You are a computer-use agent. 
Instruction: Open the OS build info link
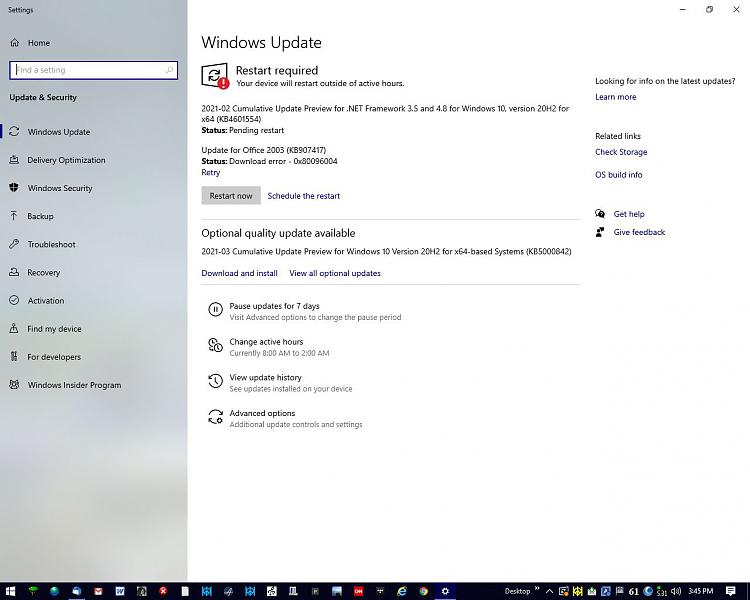(618, 175)
